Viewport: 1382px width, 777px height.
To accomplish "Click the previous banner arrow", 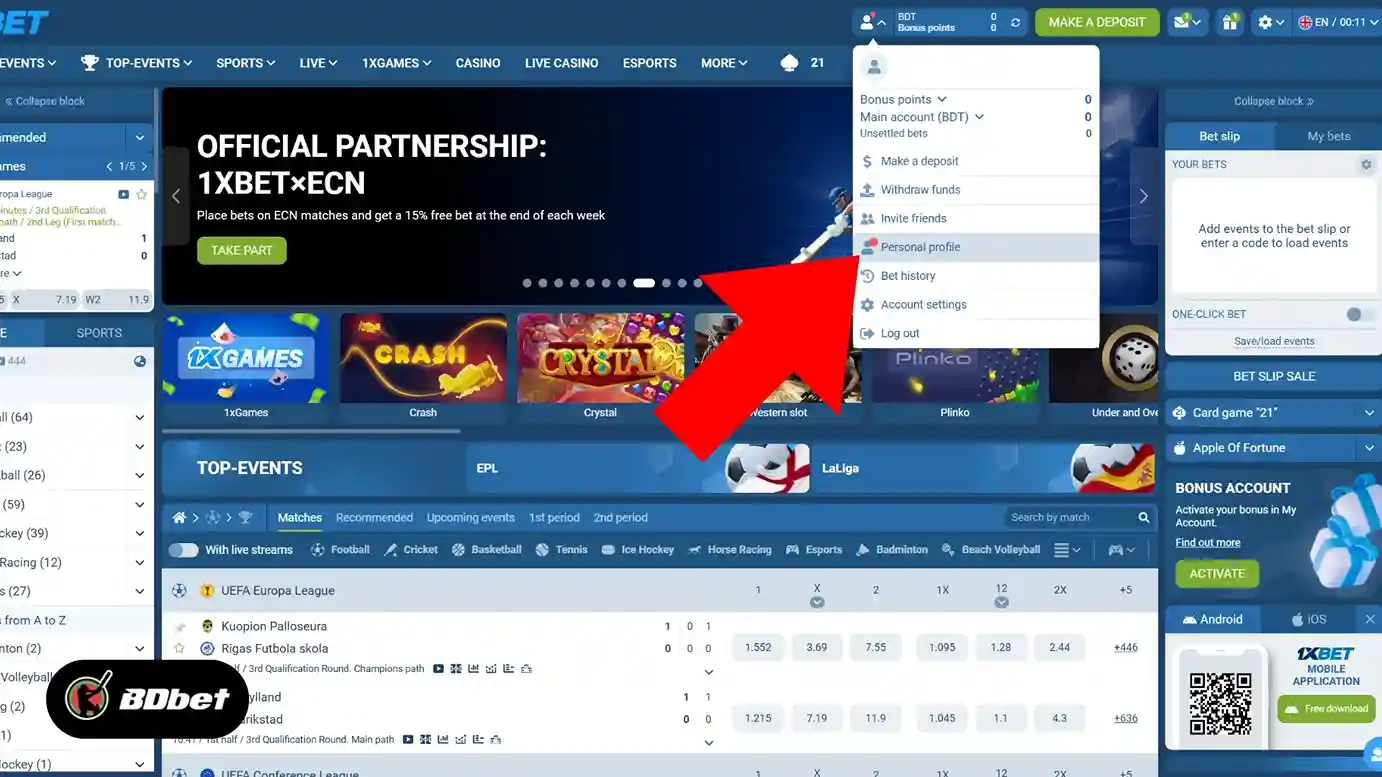I will [176, 196].
